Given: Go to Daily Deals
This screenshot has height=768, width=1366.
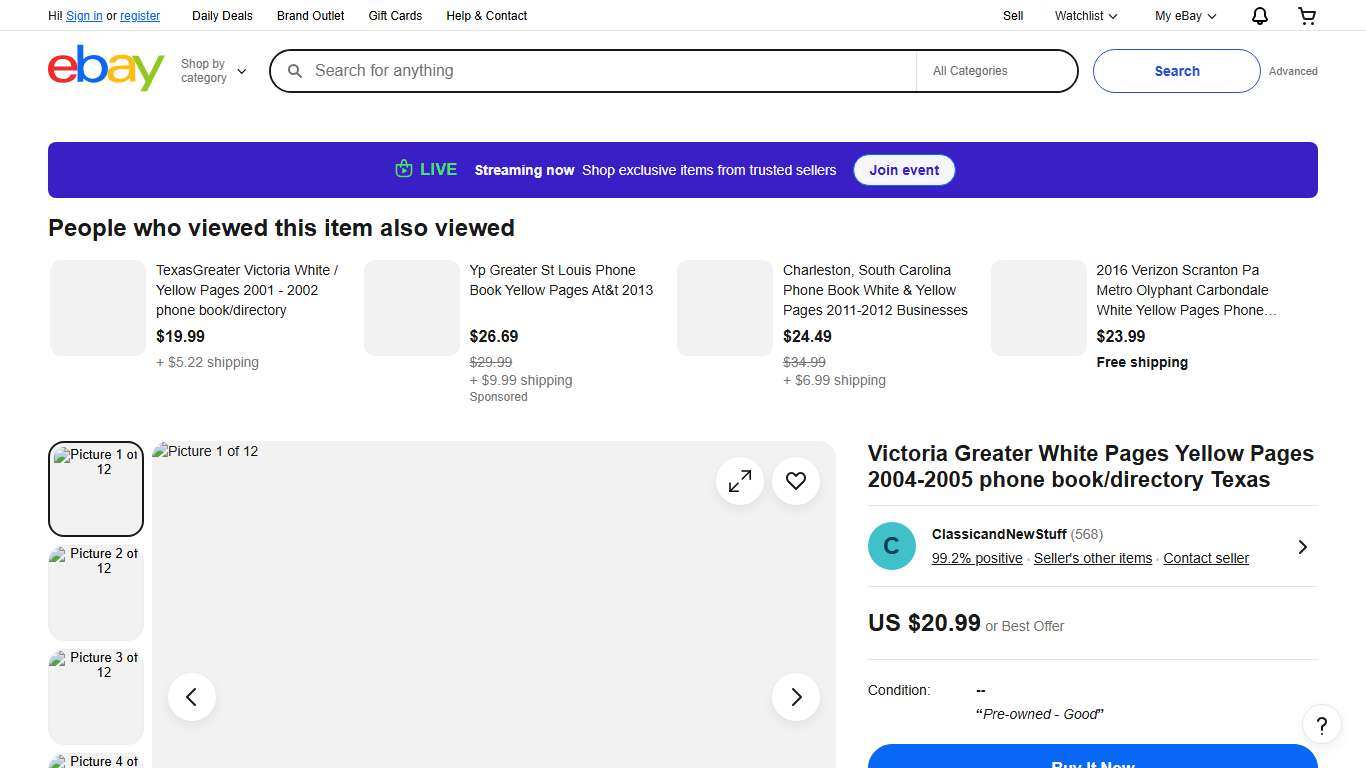Looking at the screenshot, I should [222, 16].
